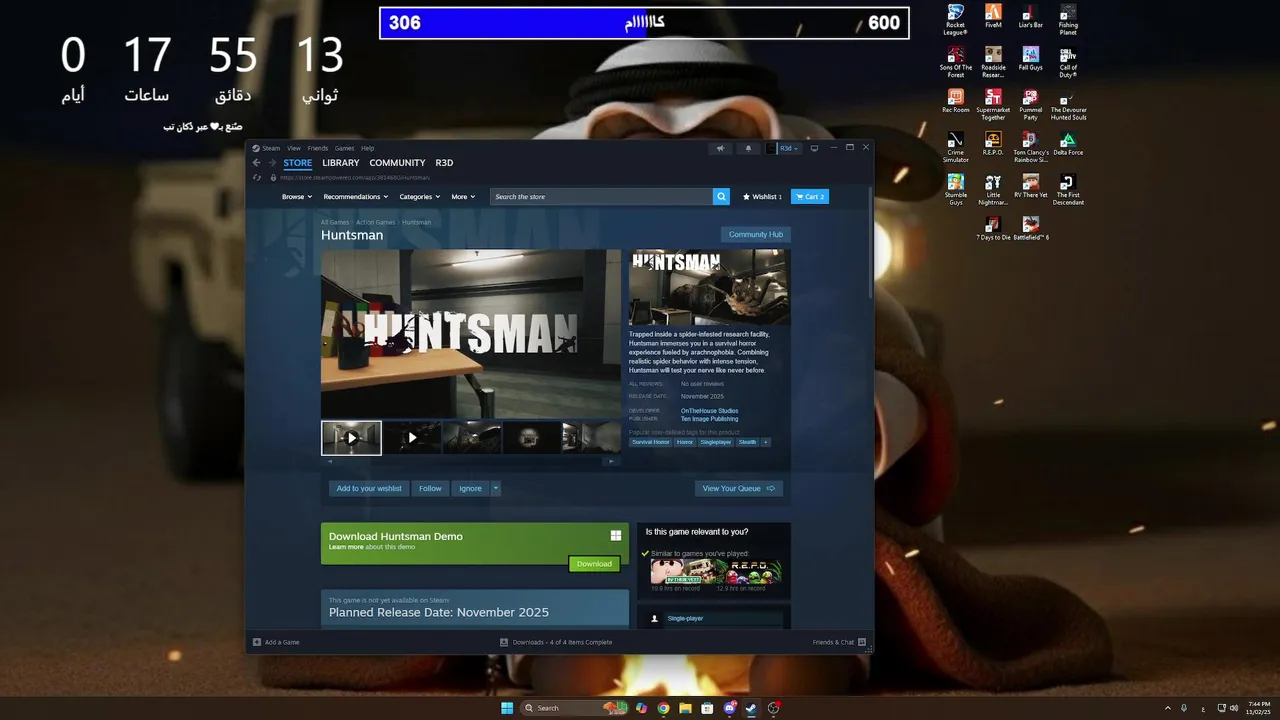
Task: Show hidden system tray icons
Action: tap(1167, 708)
